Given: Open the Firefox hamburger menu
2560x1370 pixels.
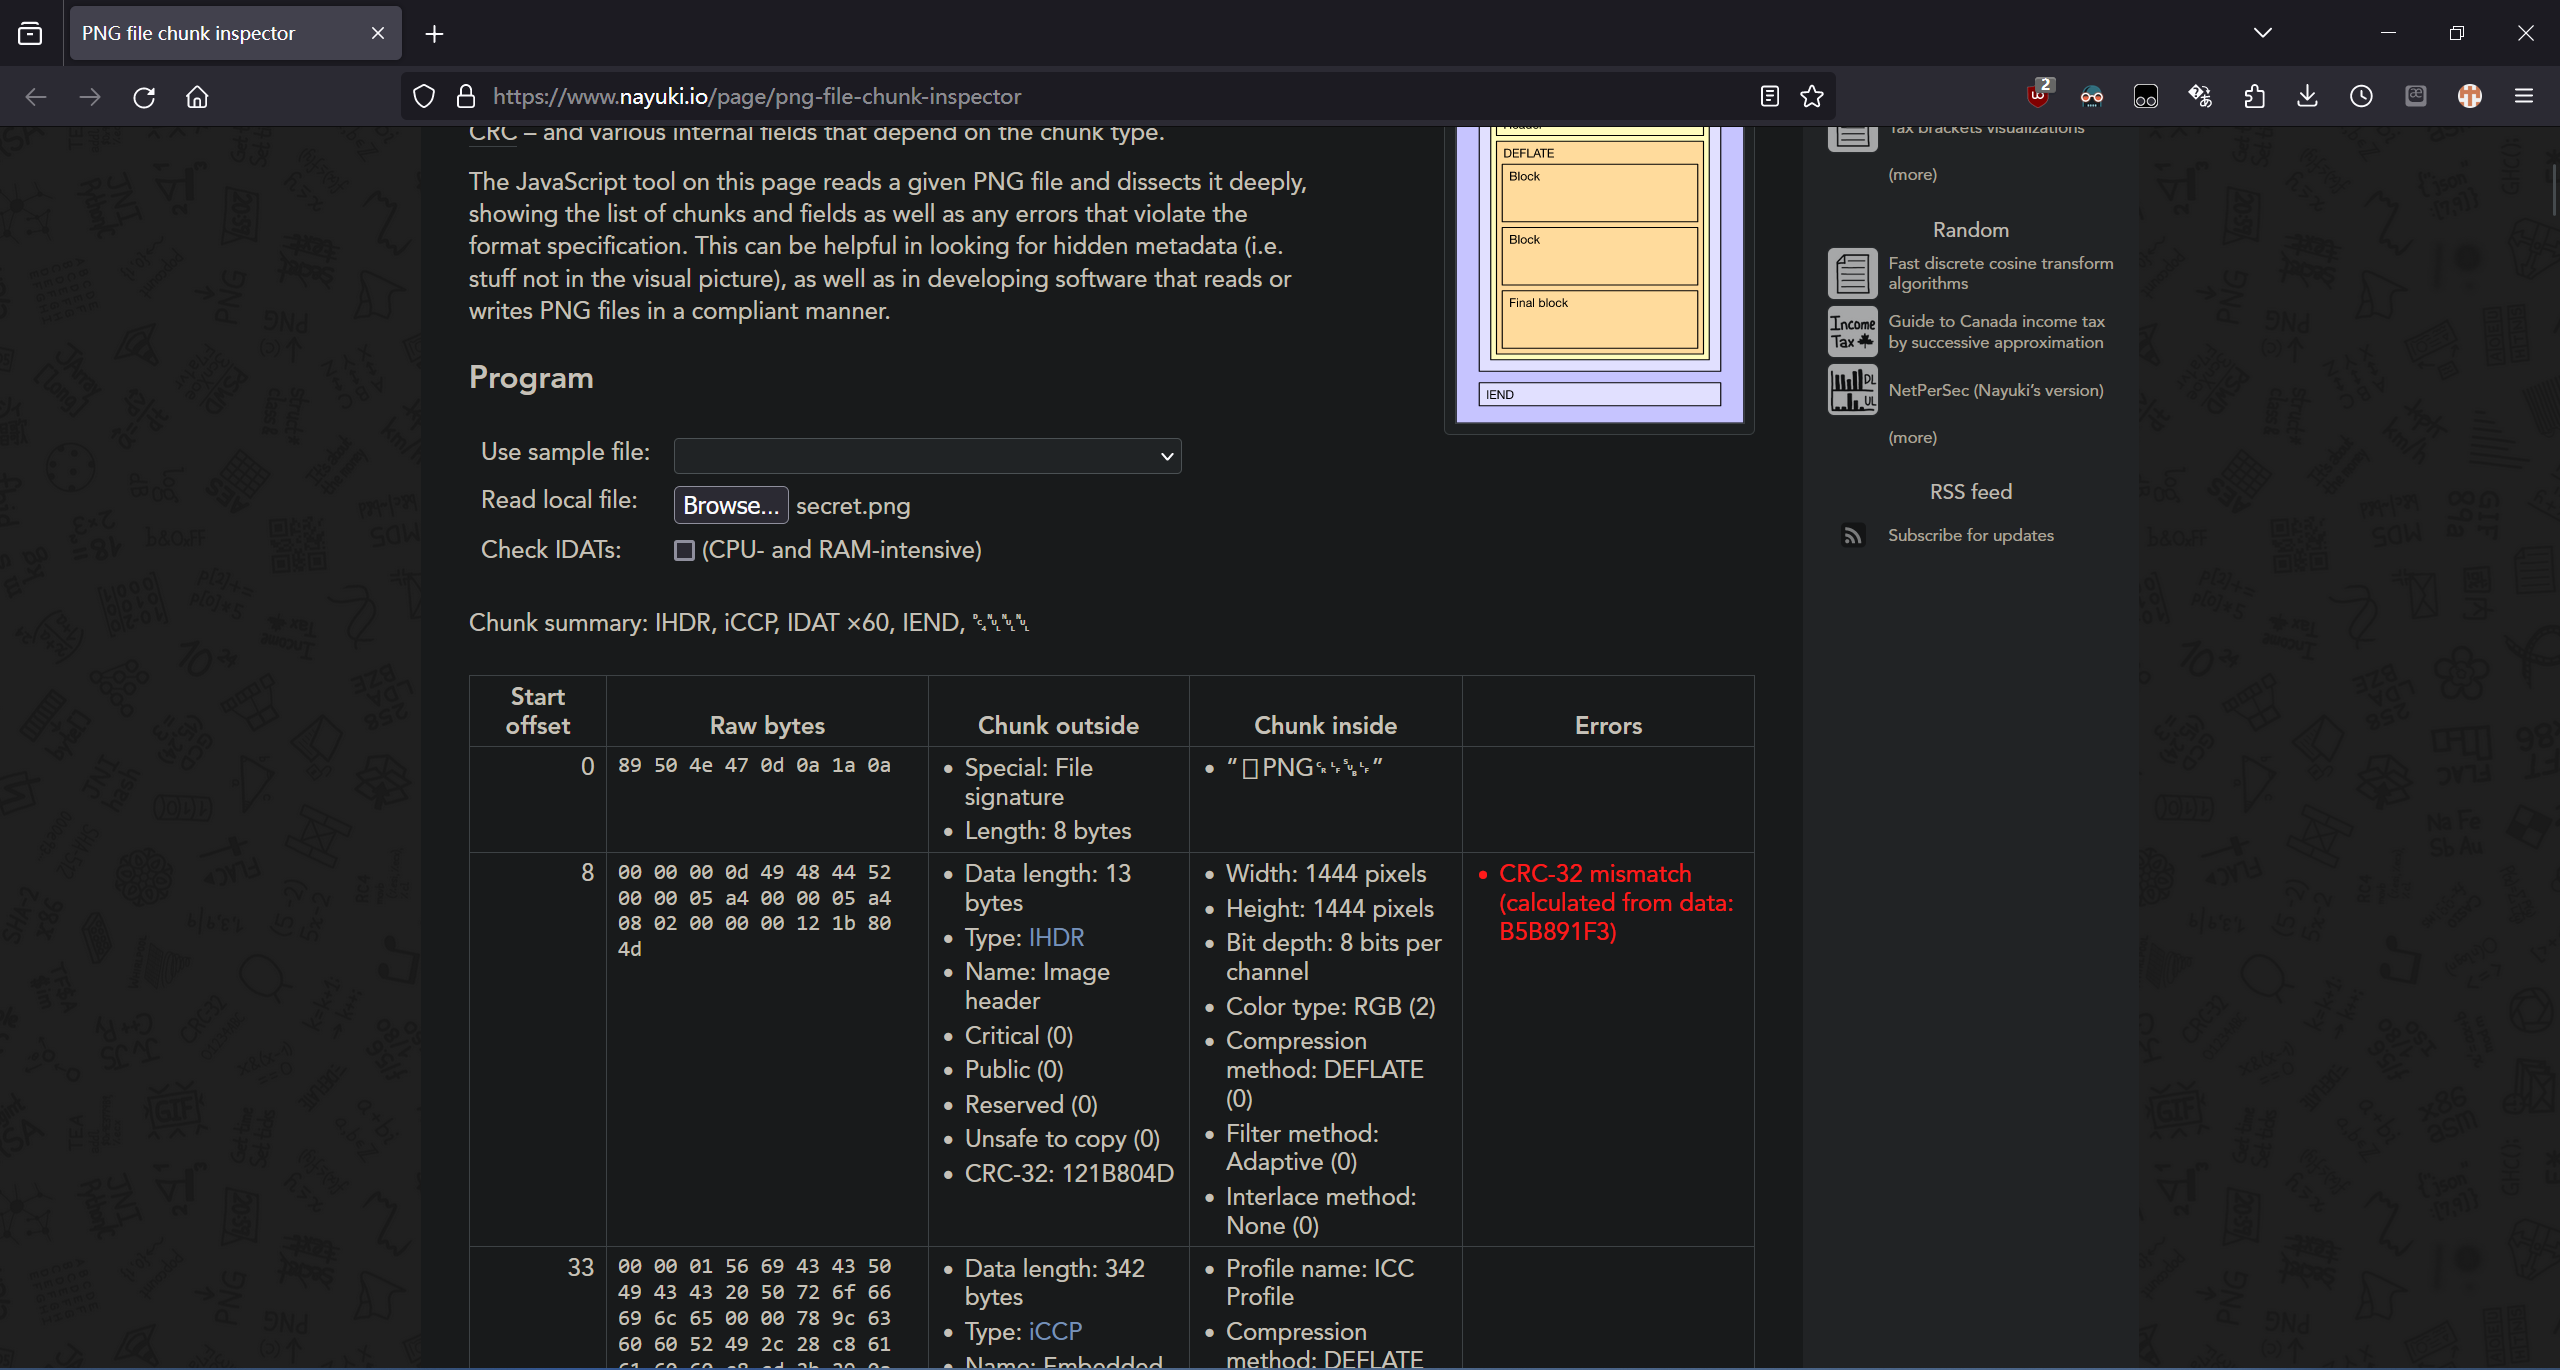Looking at the screenshot, I should pyautogui.click(x=2523, y=96).
